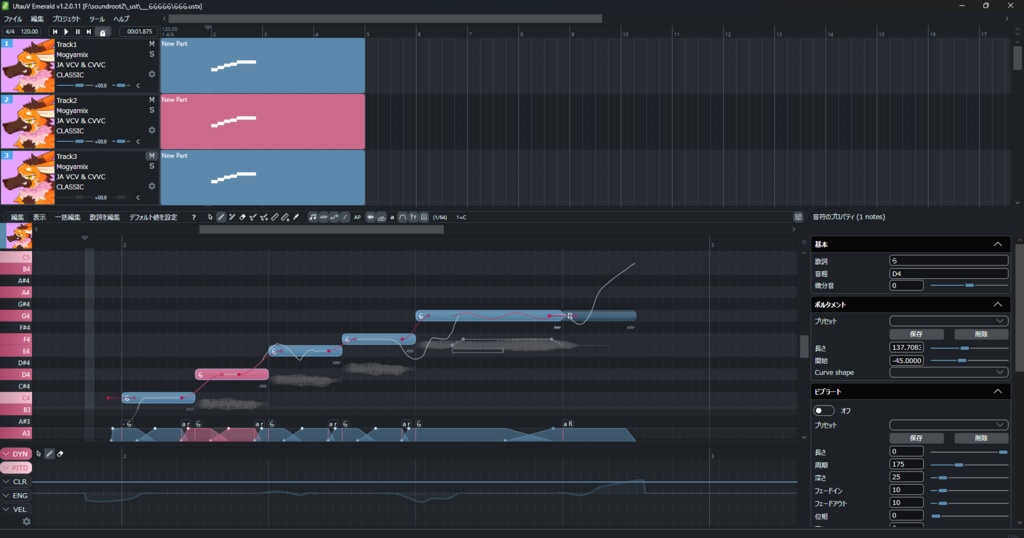This screenshot has height=538, width=1024.
Task: Select the pen plus tool in piano roll toolbar
Action: point(232,217)
